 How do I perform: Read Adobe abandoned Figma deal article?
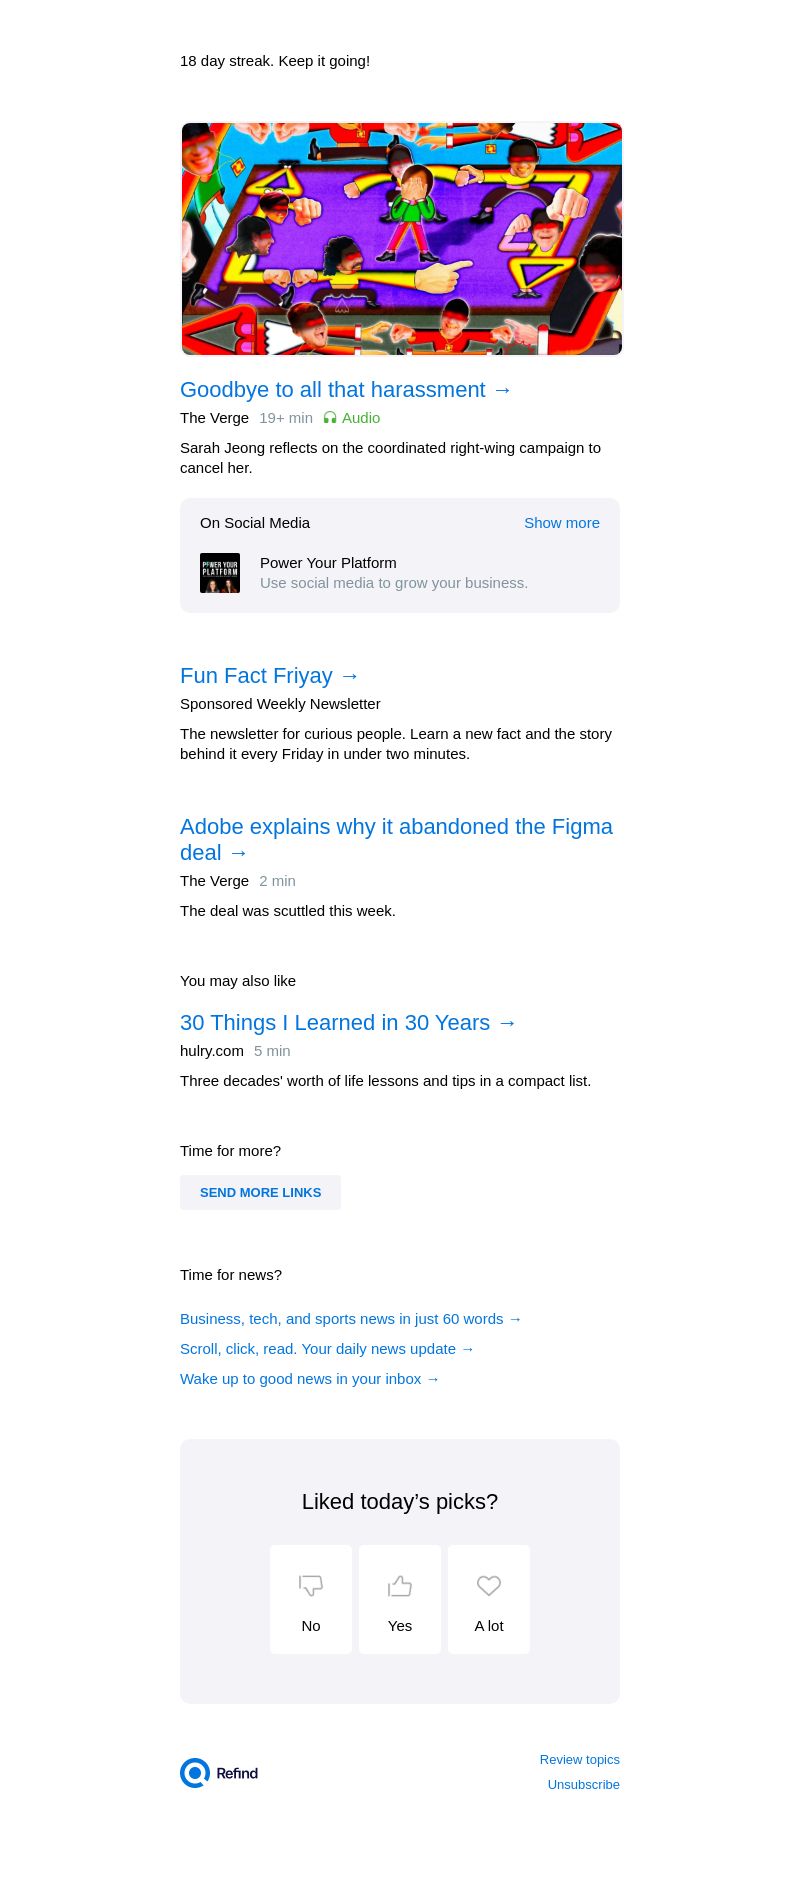pyautogui.click(x=396, y=839)
